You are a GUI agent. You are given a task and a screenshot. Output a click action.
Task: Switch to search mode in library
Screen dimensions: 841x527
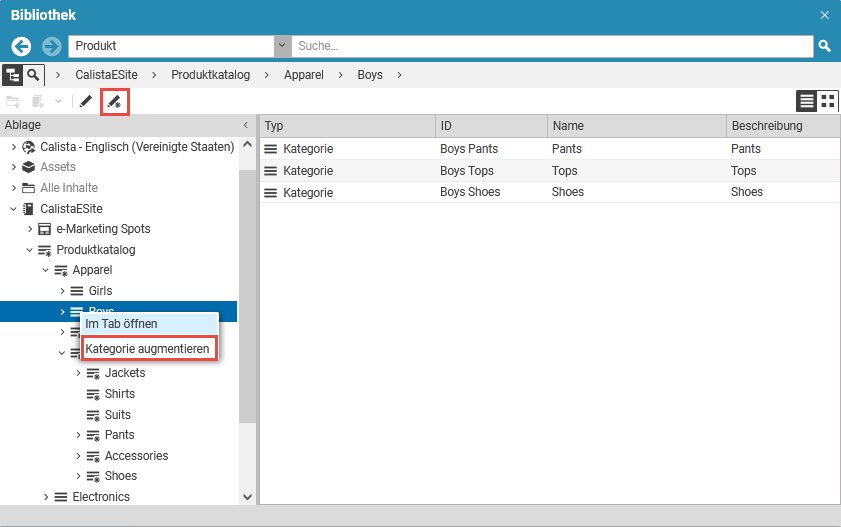35,75
